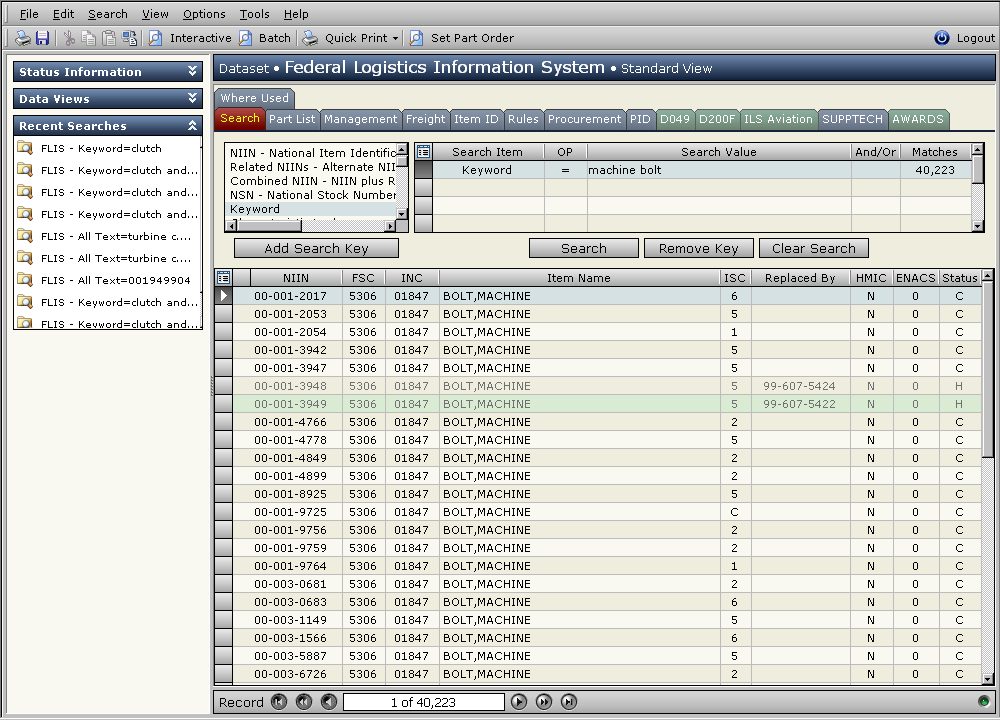Switch to the Procurement tab

[x=584, y=118]
